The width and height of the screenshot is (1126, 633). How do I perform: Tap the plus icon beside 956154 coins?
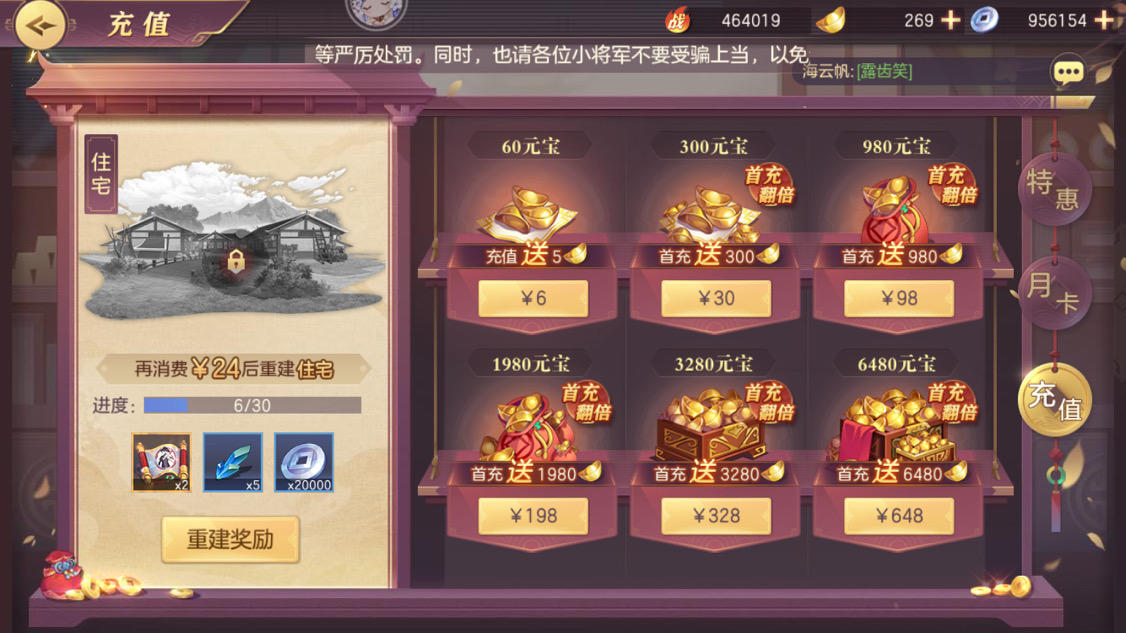pos(1104,20)
